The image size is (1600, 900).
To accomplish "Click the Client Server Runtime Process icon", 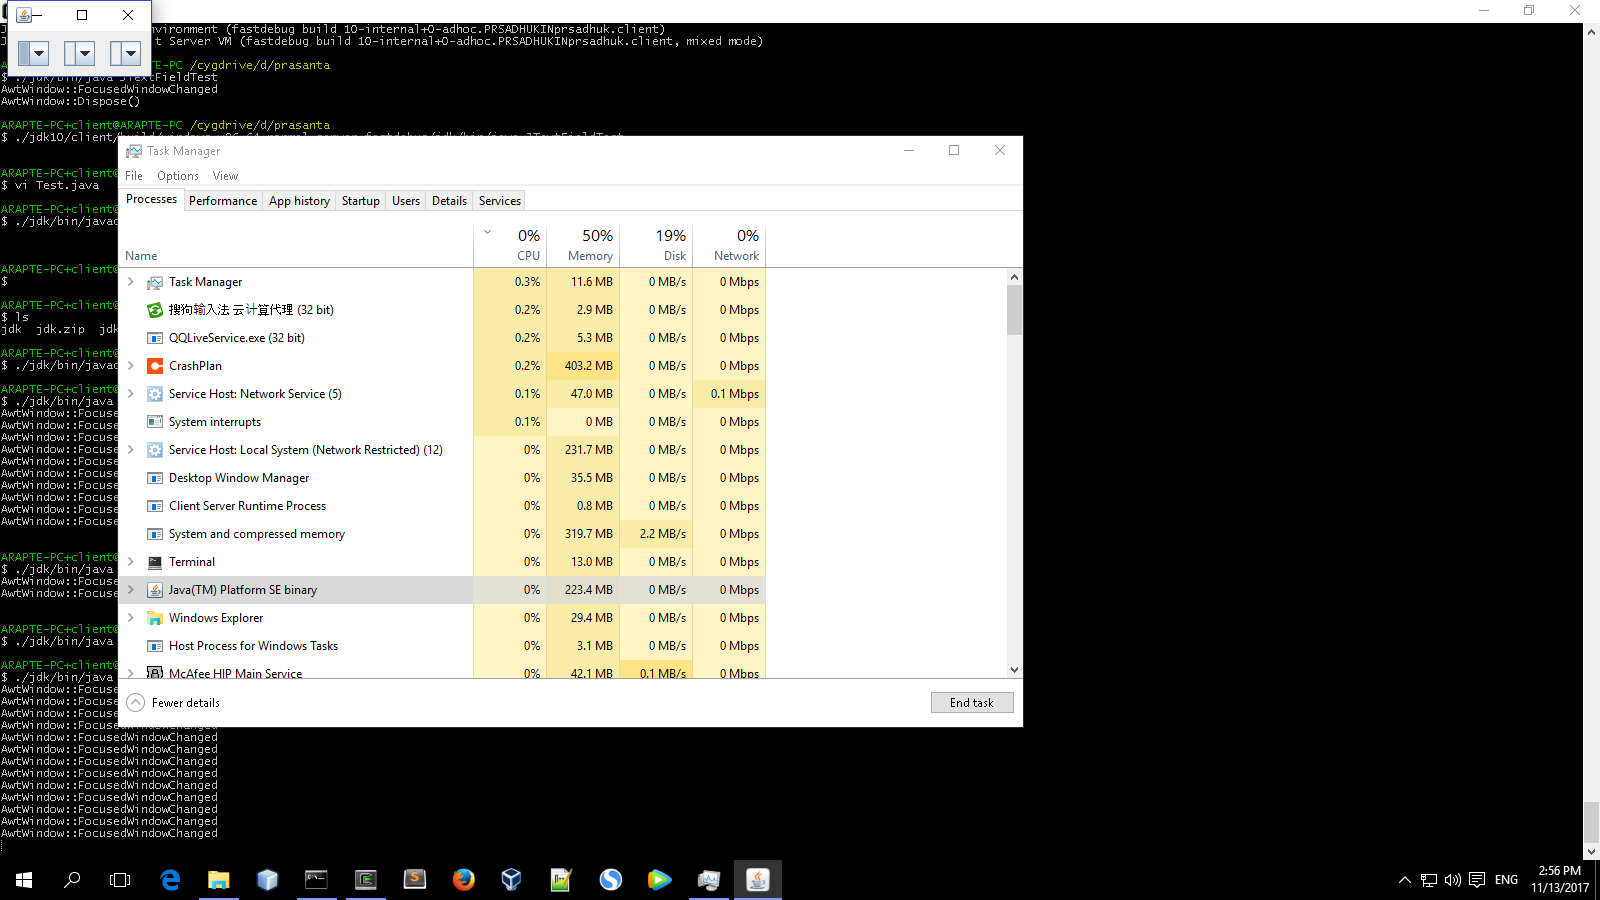I will pyautogui.click(x=155, y=506).
